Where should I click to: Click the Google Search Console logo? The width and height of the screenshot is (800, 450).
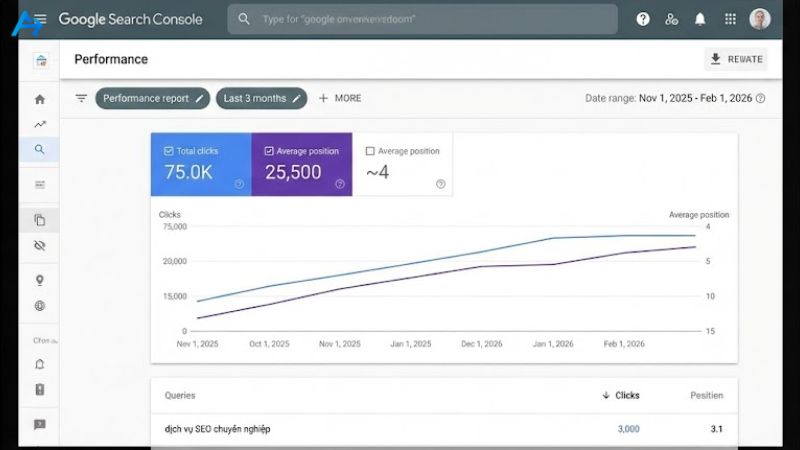(131, 19)
